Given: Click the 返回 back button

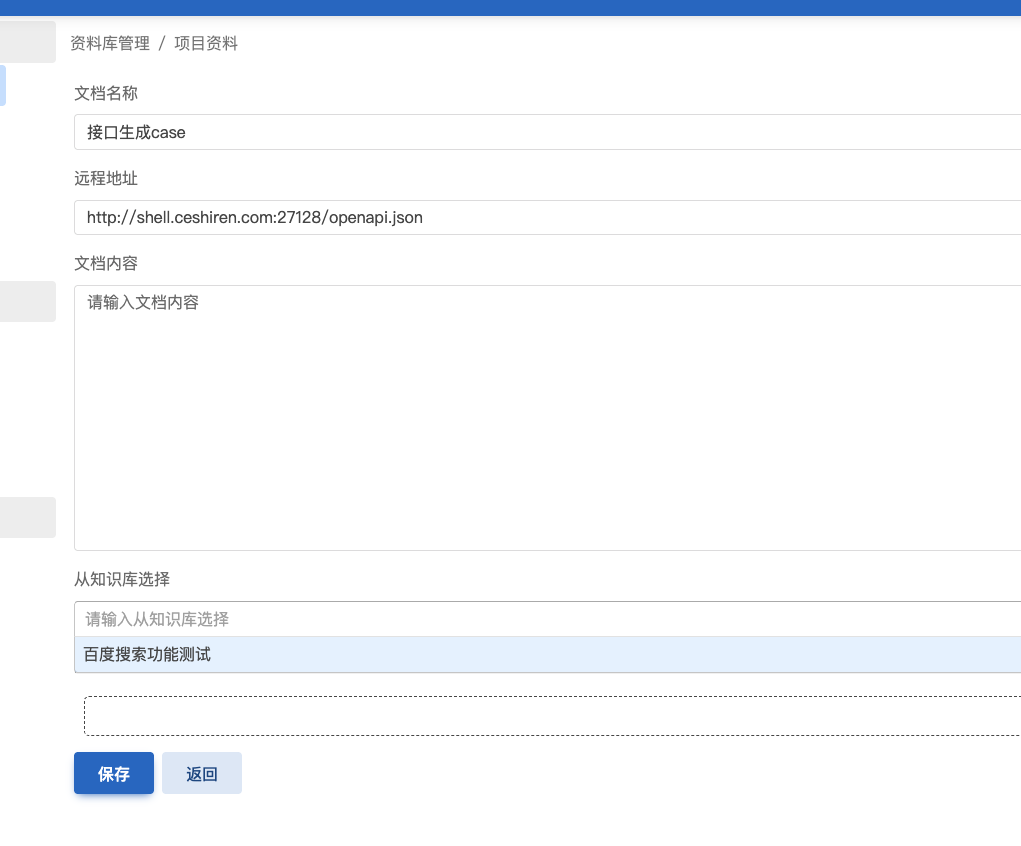Looking at the screenshot, I should pos(202,773).
